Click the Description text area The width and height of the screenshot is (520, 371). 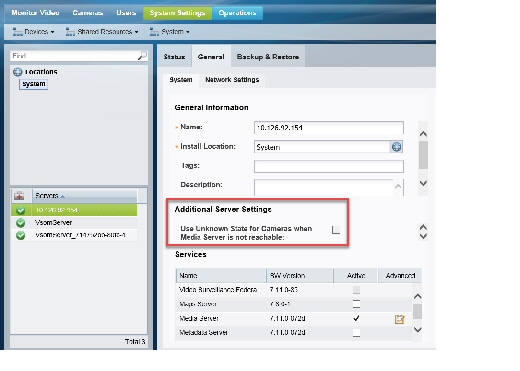[x=324, y=188]
